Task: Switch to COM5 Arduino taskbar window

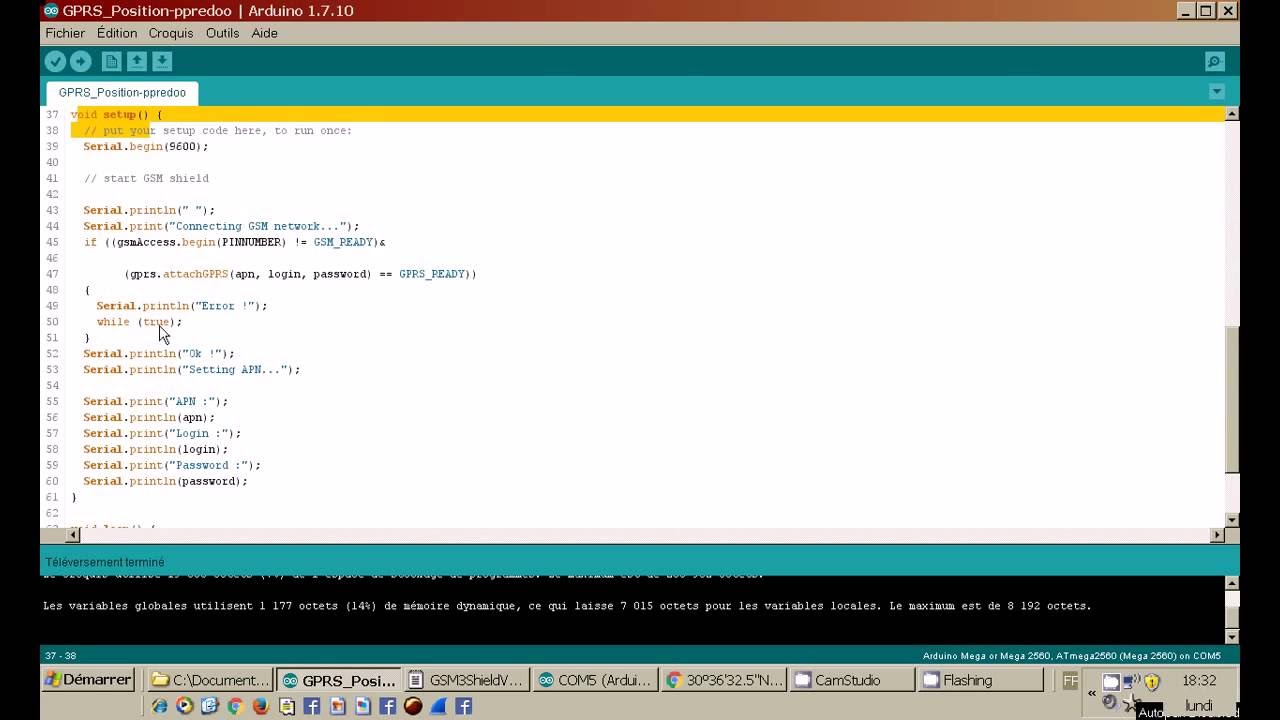Action: pyautogui.click(x=594, y=680)
